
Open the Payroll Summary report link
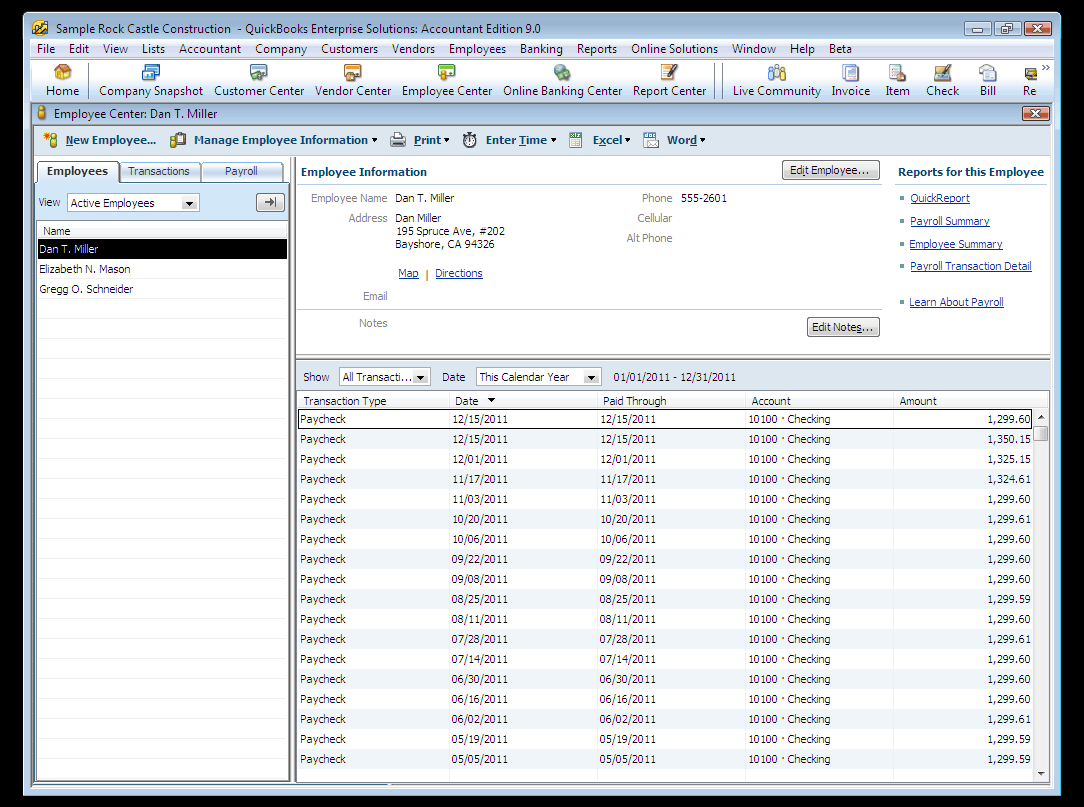point(949,221)
